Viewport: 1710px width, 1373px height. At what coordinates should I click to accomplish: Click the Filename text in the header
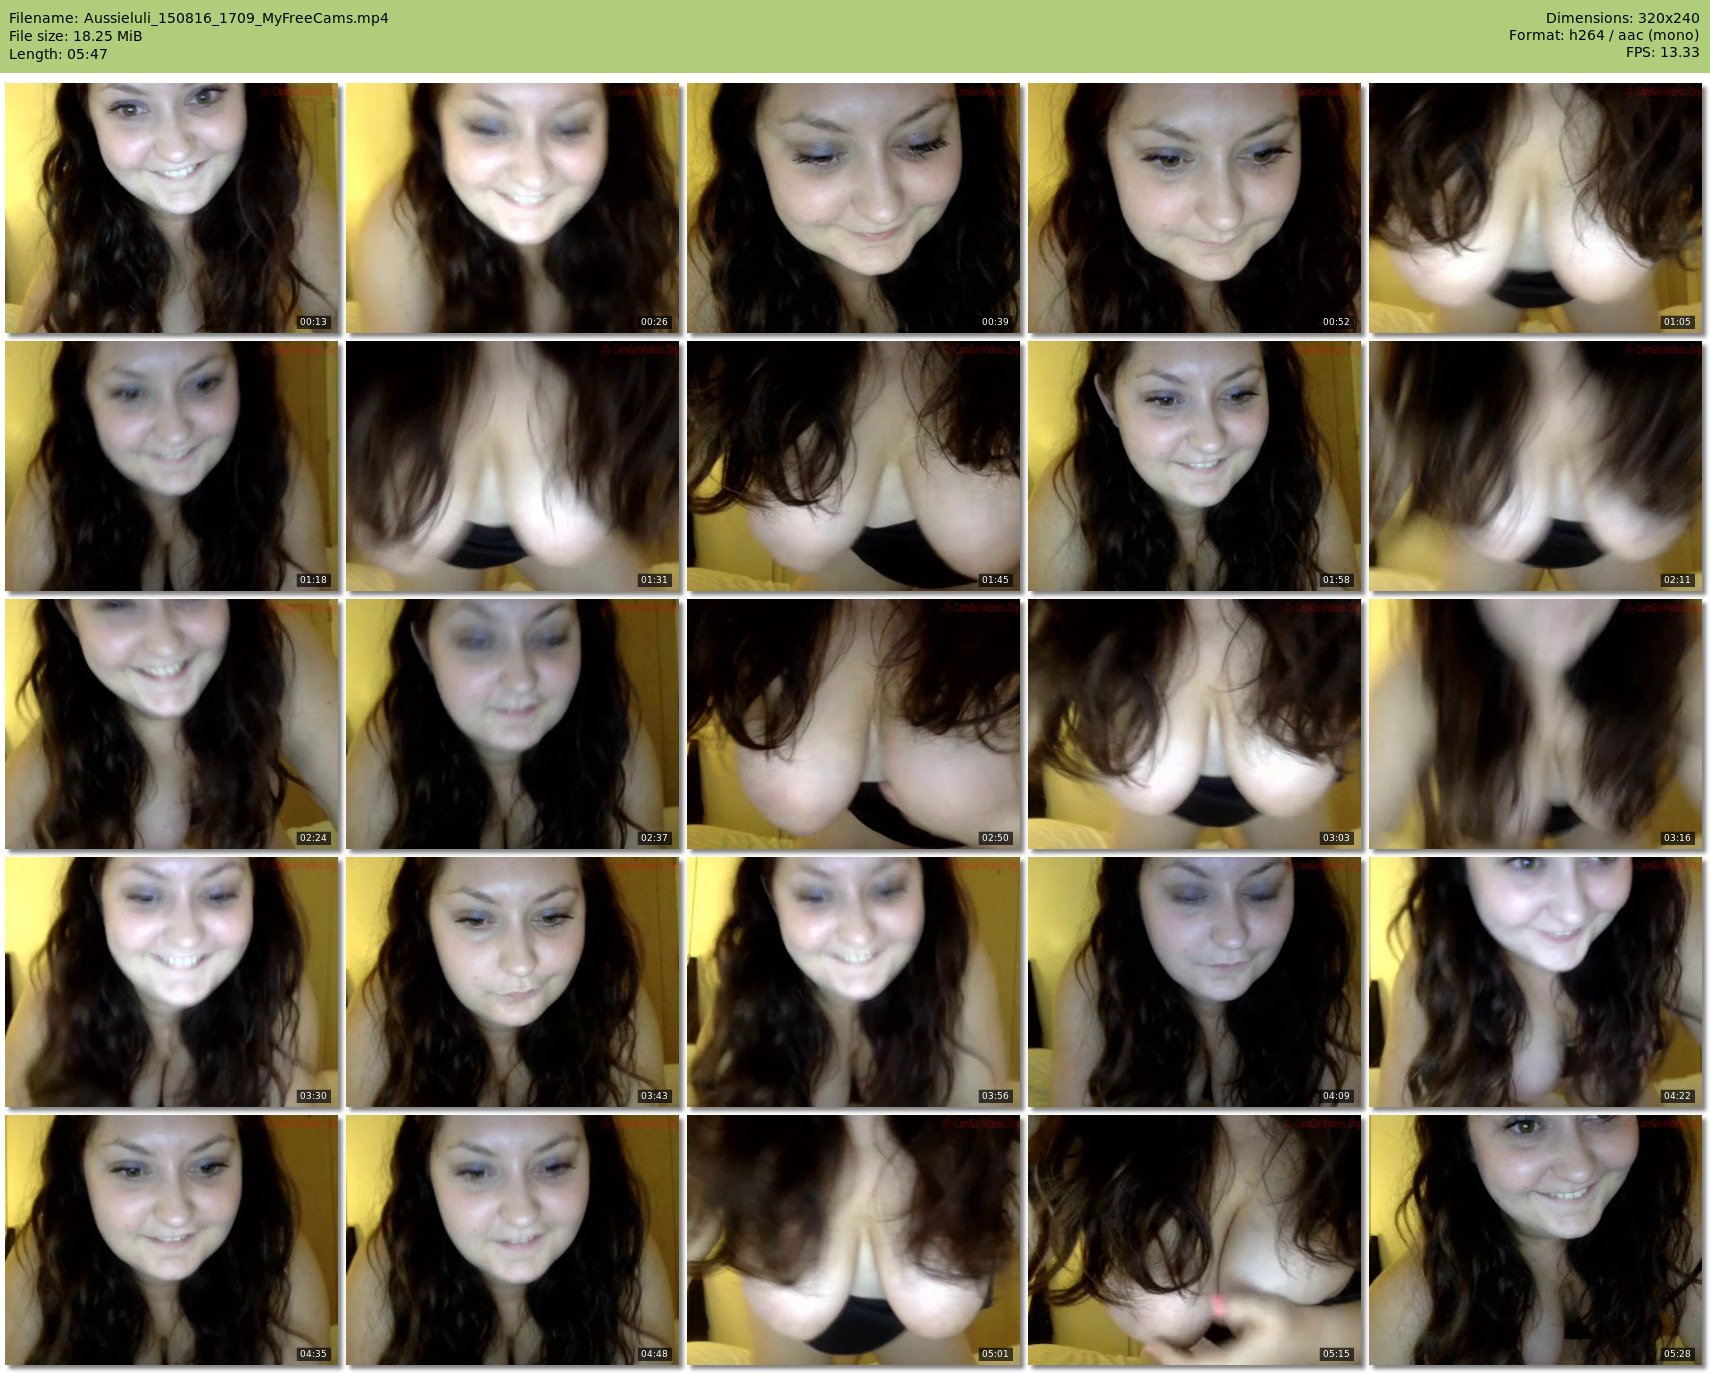coord(198,18)
